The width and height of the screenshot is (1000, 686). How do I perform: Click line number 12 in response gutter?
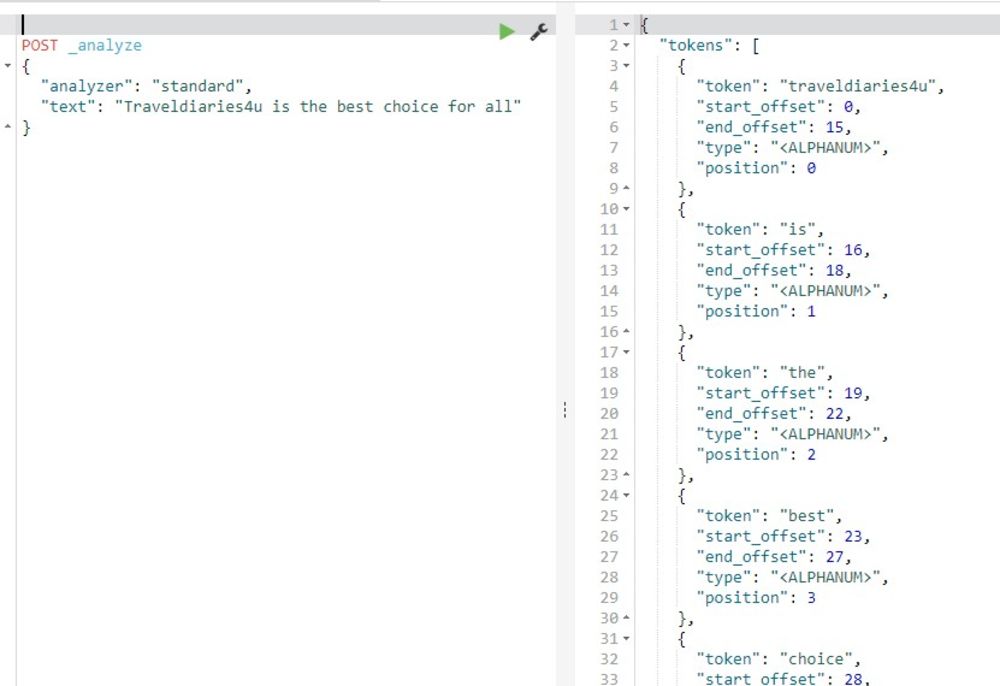609,250
